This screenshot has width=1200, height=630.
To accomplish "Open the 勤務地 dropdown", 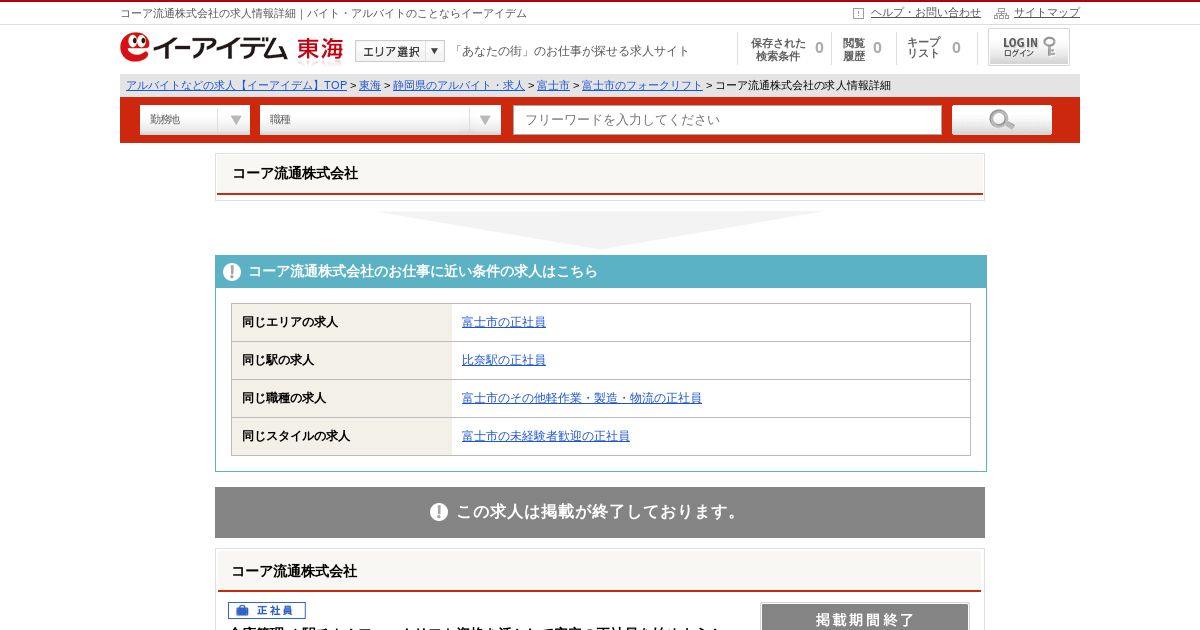I will (x=195, y=120).
